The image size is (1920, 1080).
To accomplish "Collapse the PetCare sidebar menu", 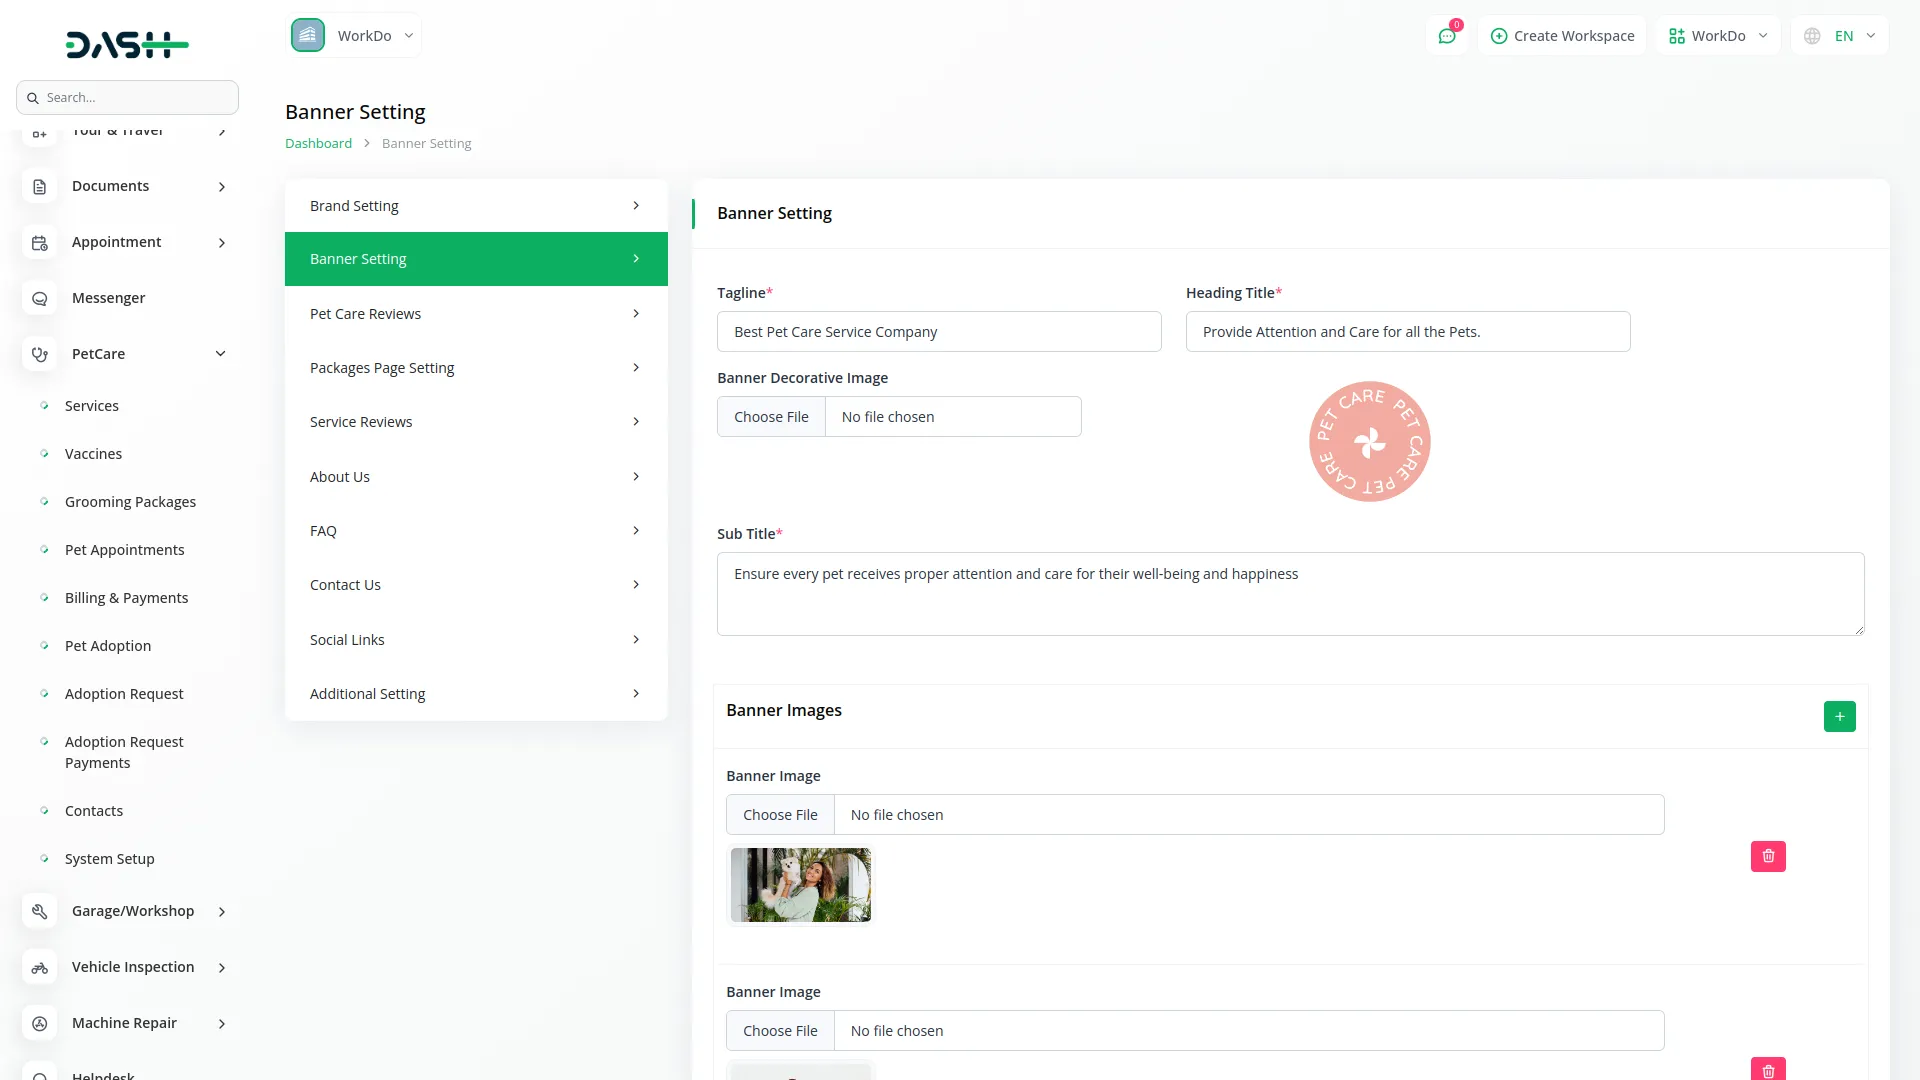I will click(221, 354).
